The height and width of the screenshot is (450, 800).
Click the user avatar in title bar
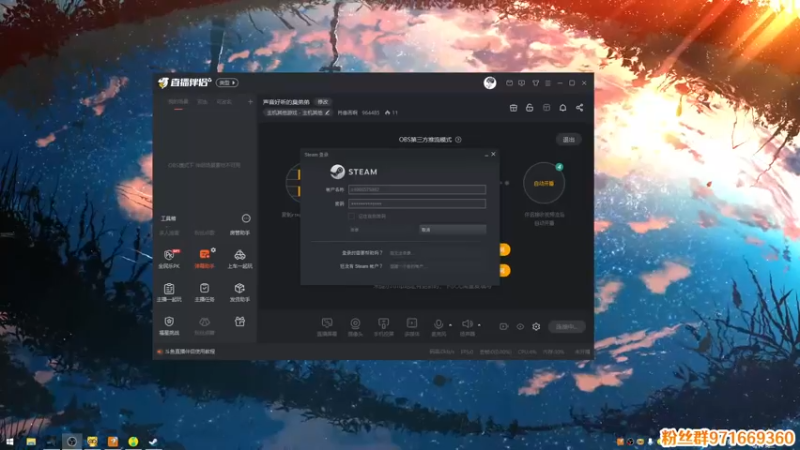490,83
